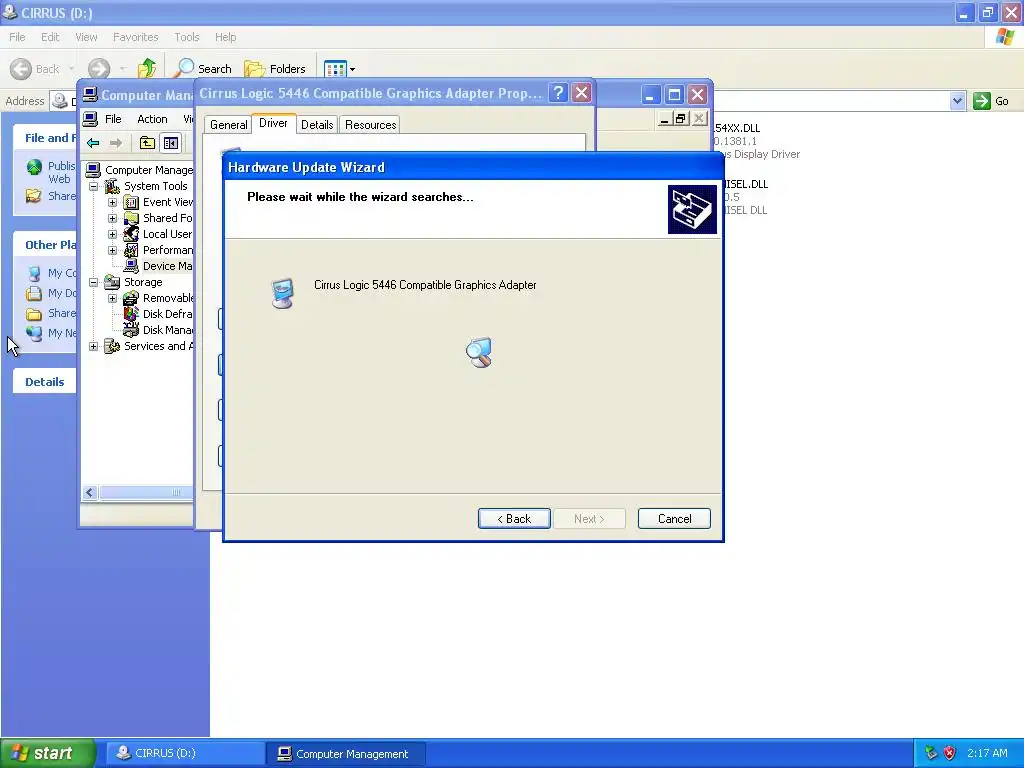1024x768 pixels.
Task: Open the View menu in CIRRUS explorer window
Action: tap(86, 37)
